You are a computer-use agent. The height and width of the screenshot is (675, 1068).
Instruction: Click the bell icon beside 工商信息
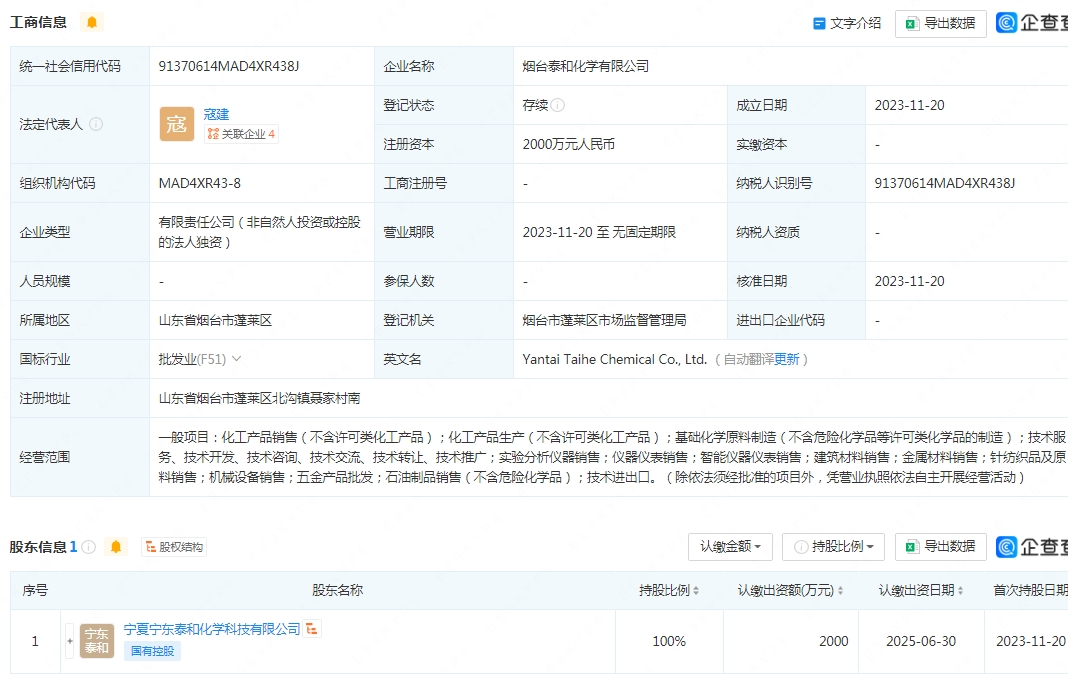coord(92,22)
